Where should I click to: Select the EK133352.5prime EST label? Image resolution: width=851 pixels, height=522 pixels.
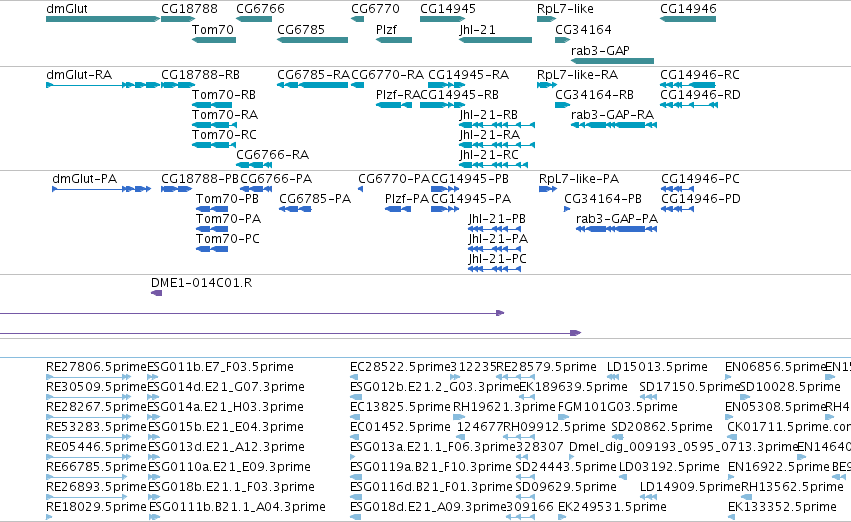click(782, 507)
